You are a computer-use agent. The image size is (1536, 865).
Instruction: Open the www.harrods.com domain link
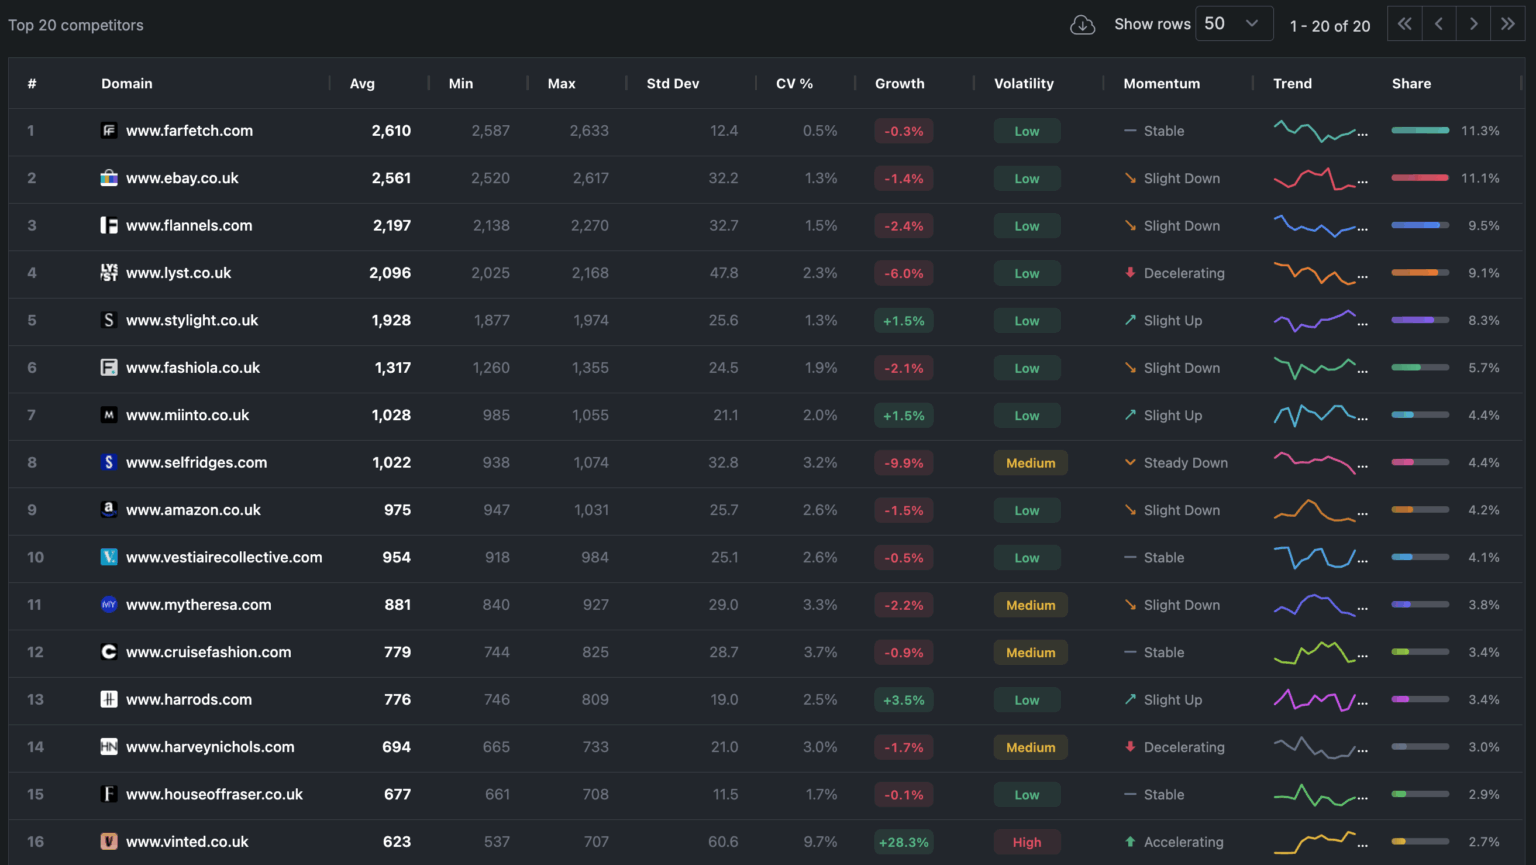(x=189, y=700)
